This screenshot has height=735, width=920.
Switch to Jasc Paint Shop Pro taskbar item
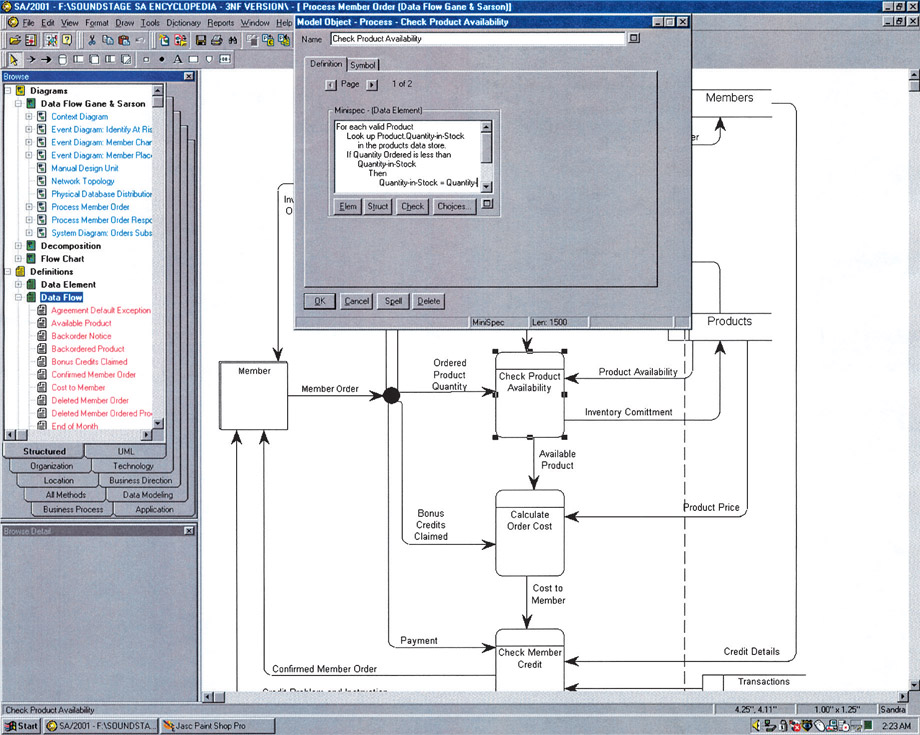[217, 726]
